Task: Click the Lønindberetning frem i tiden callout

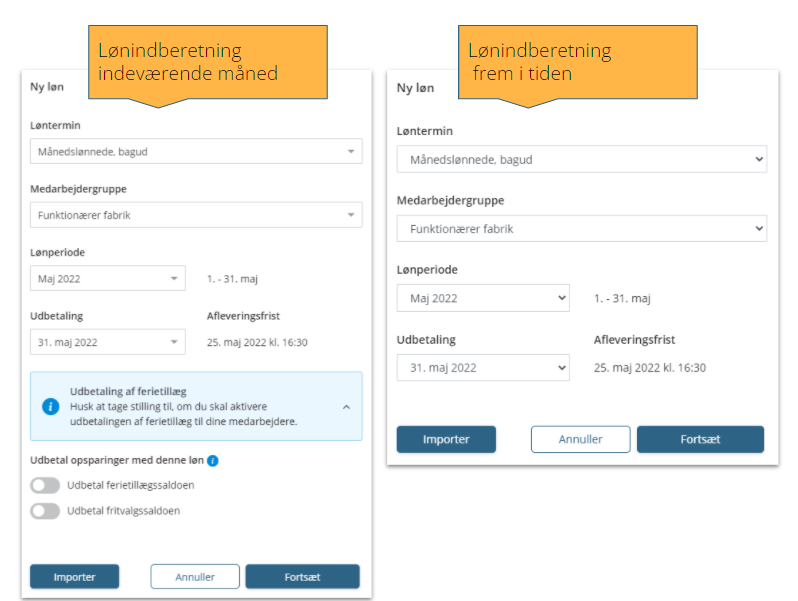Action: click(578, 62)
